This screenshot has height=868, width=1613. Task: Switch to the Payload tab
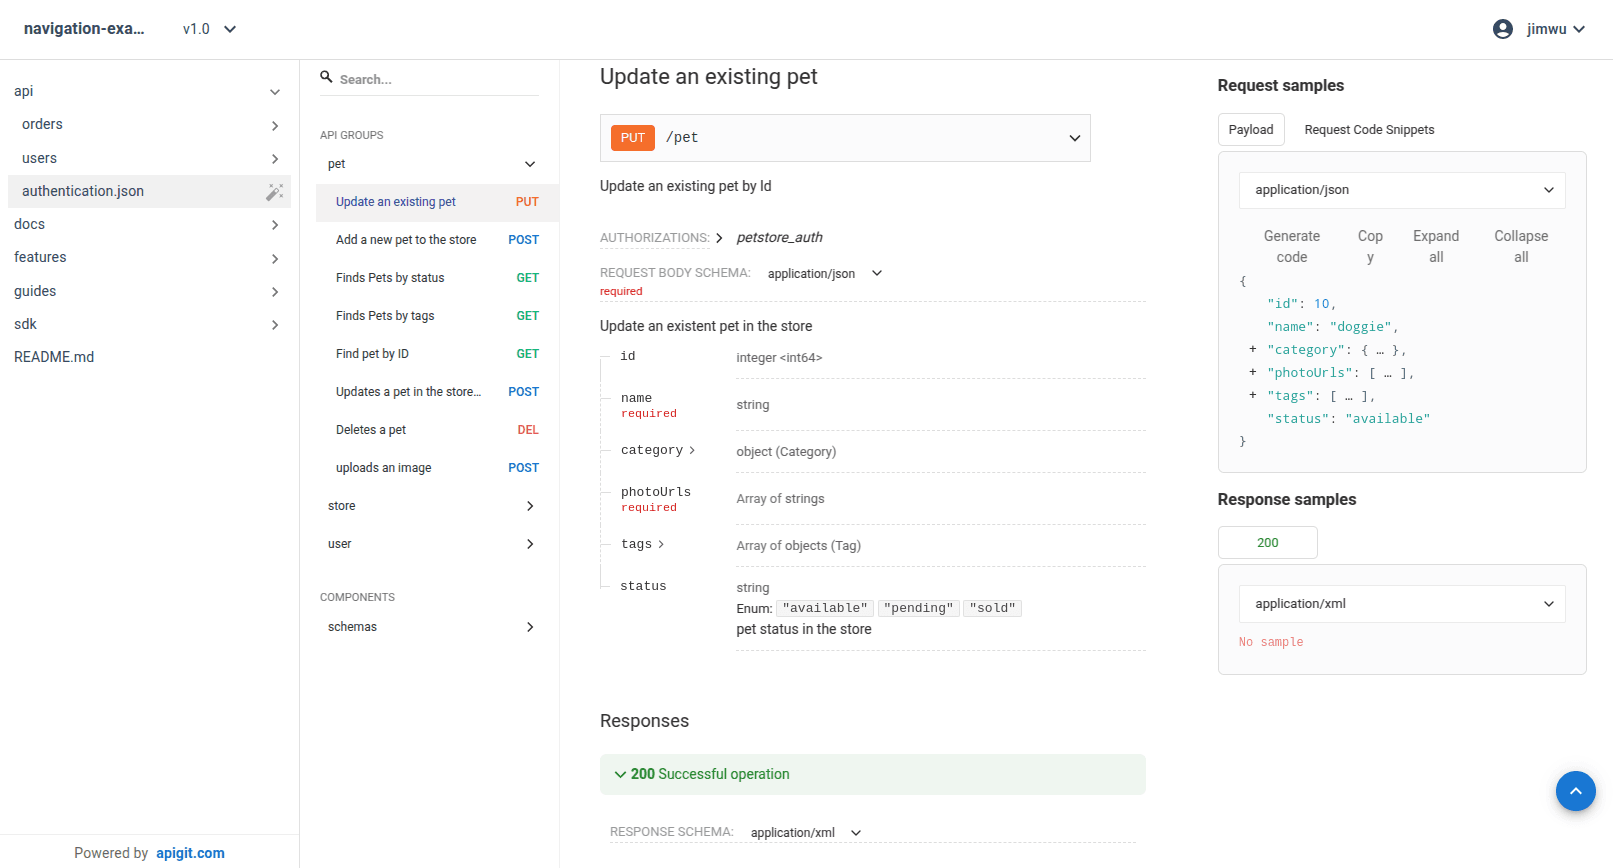click(1251, 130)
